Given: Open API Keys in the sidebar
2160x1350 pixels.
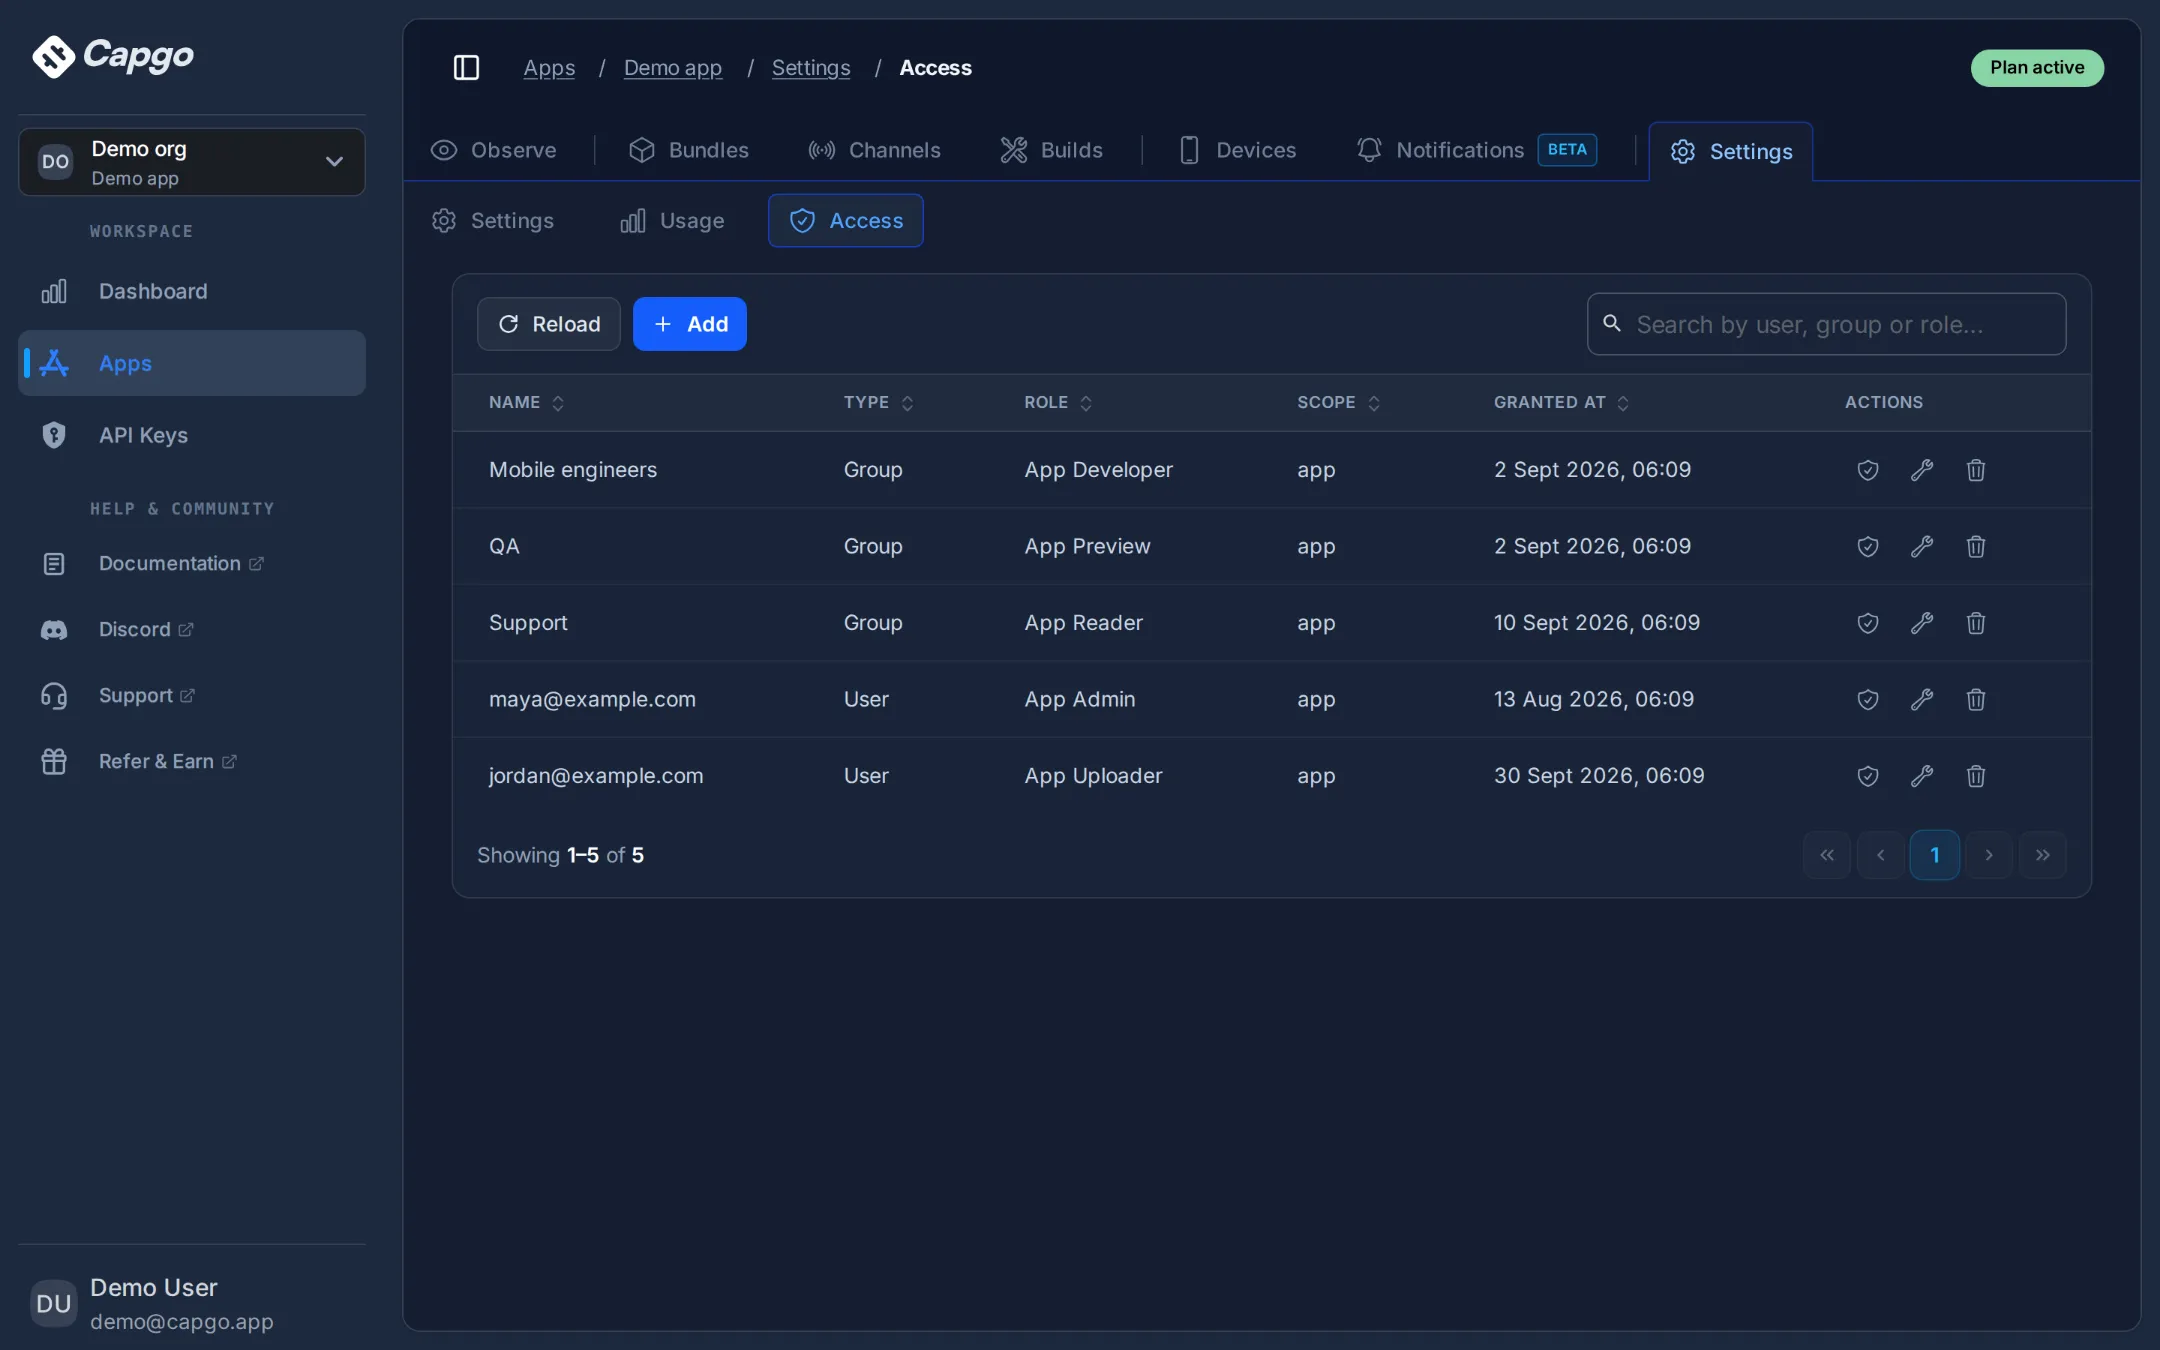Looking at the screenshot, I should click(192, 435).
